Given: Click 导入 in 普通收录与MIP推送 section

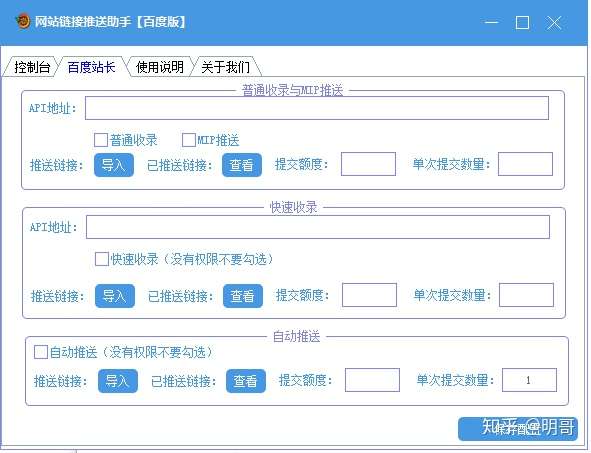Looking at the screenshot, I should 114,165.
